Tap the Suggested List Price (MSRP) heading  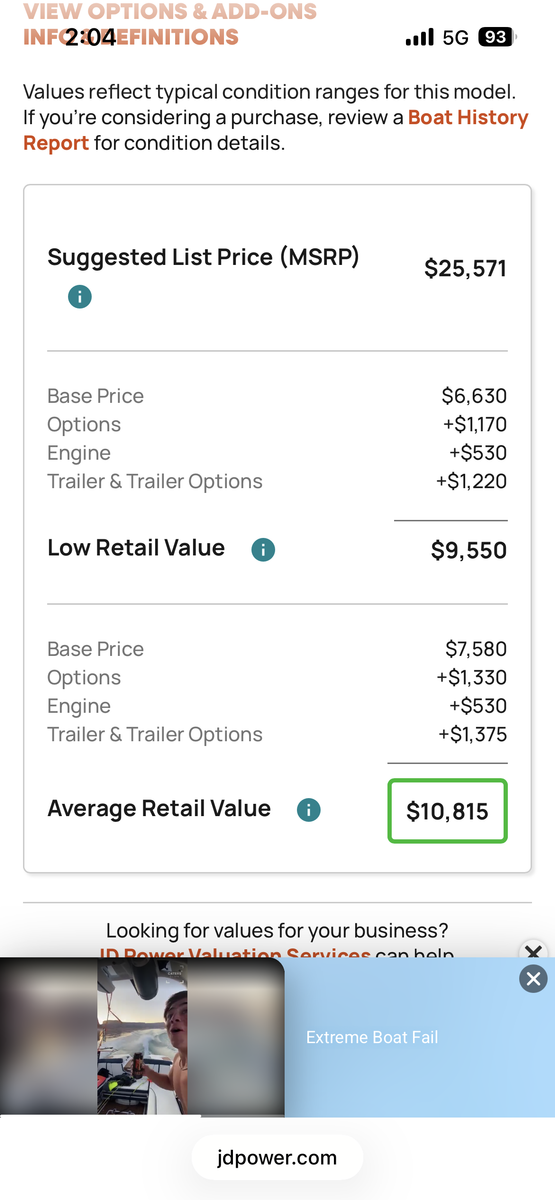pyautogui.click(x=203, y=257)
